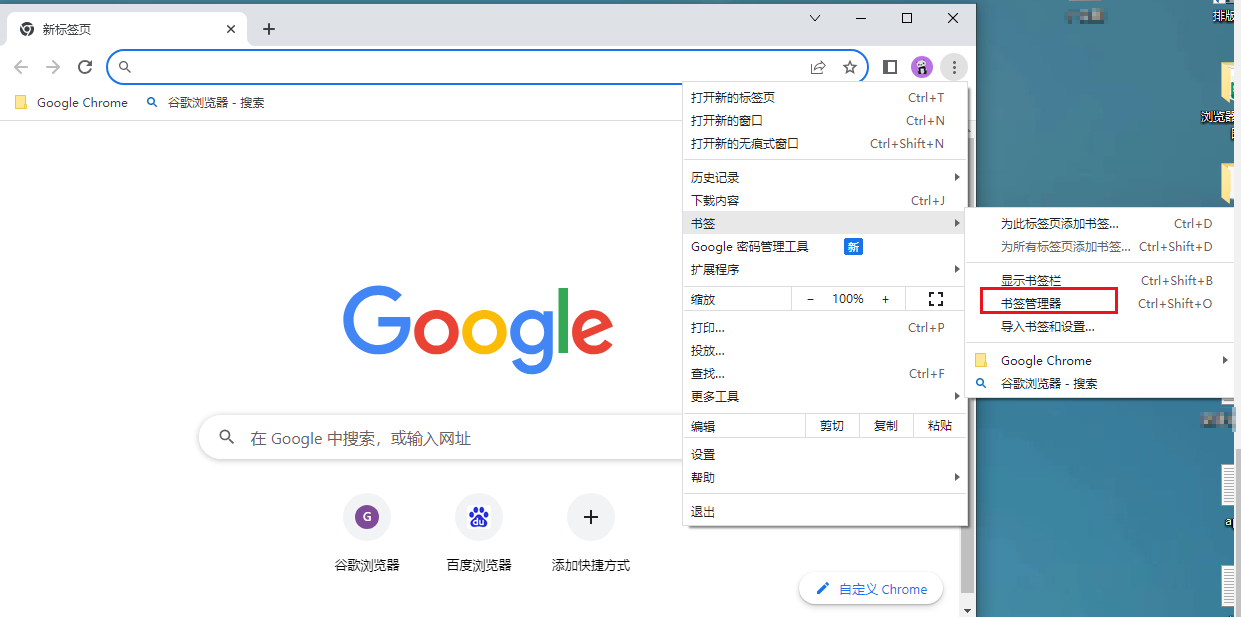Viewport: 1241px width, 617px height.
Task: Reload the page with refresh icon
Action: coord(85,67)
